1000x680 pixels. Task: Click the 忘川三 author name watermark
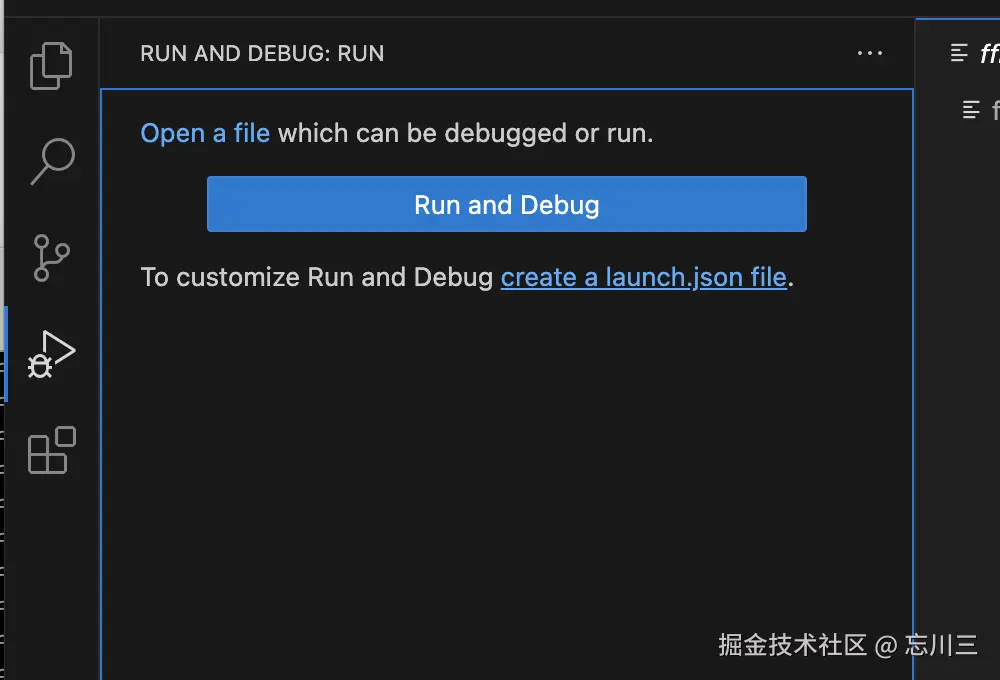click(x=941, y=645)
